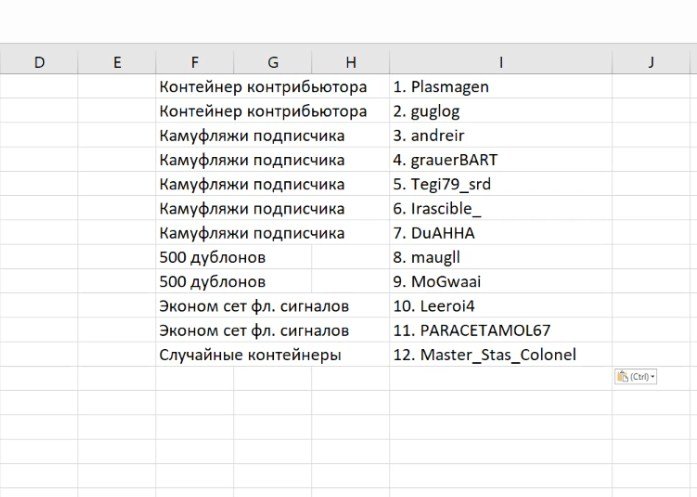The width and height of the screenshot is (697, 497).
Task: Select column G header
Action: point(272,62)
